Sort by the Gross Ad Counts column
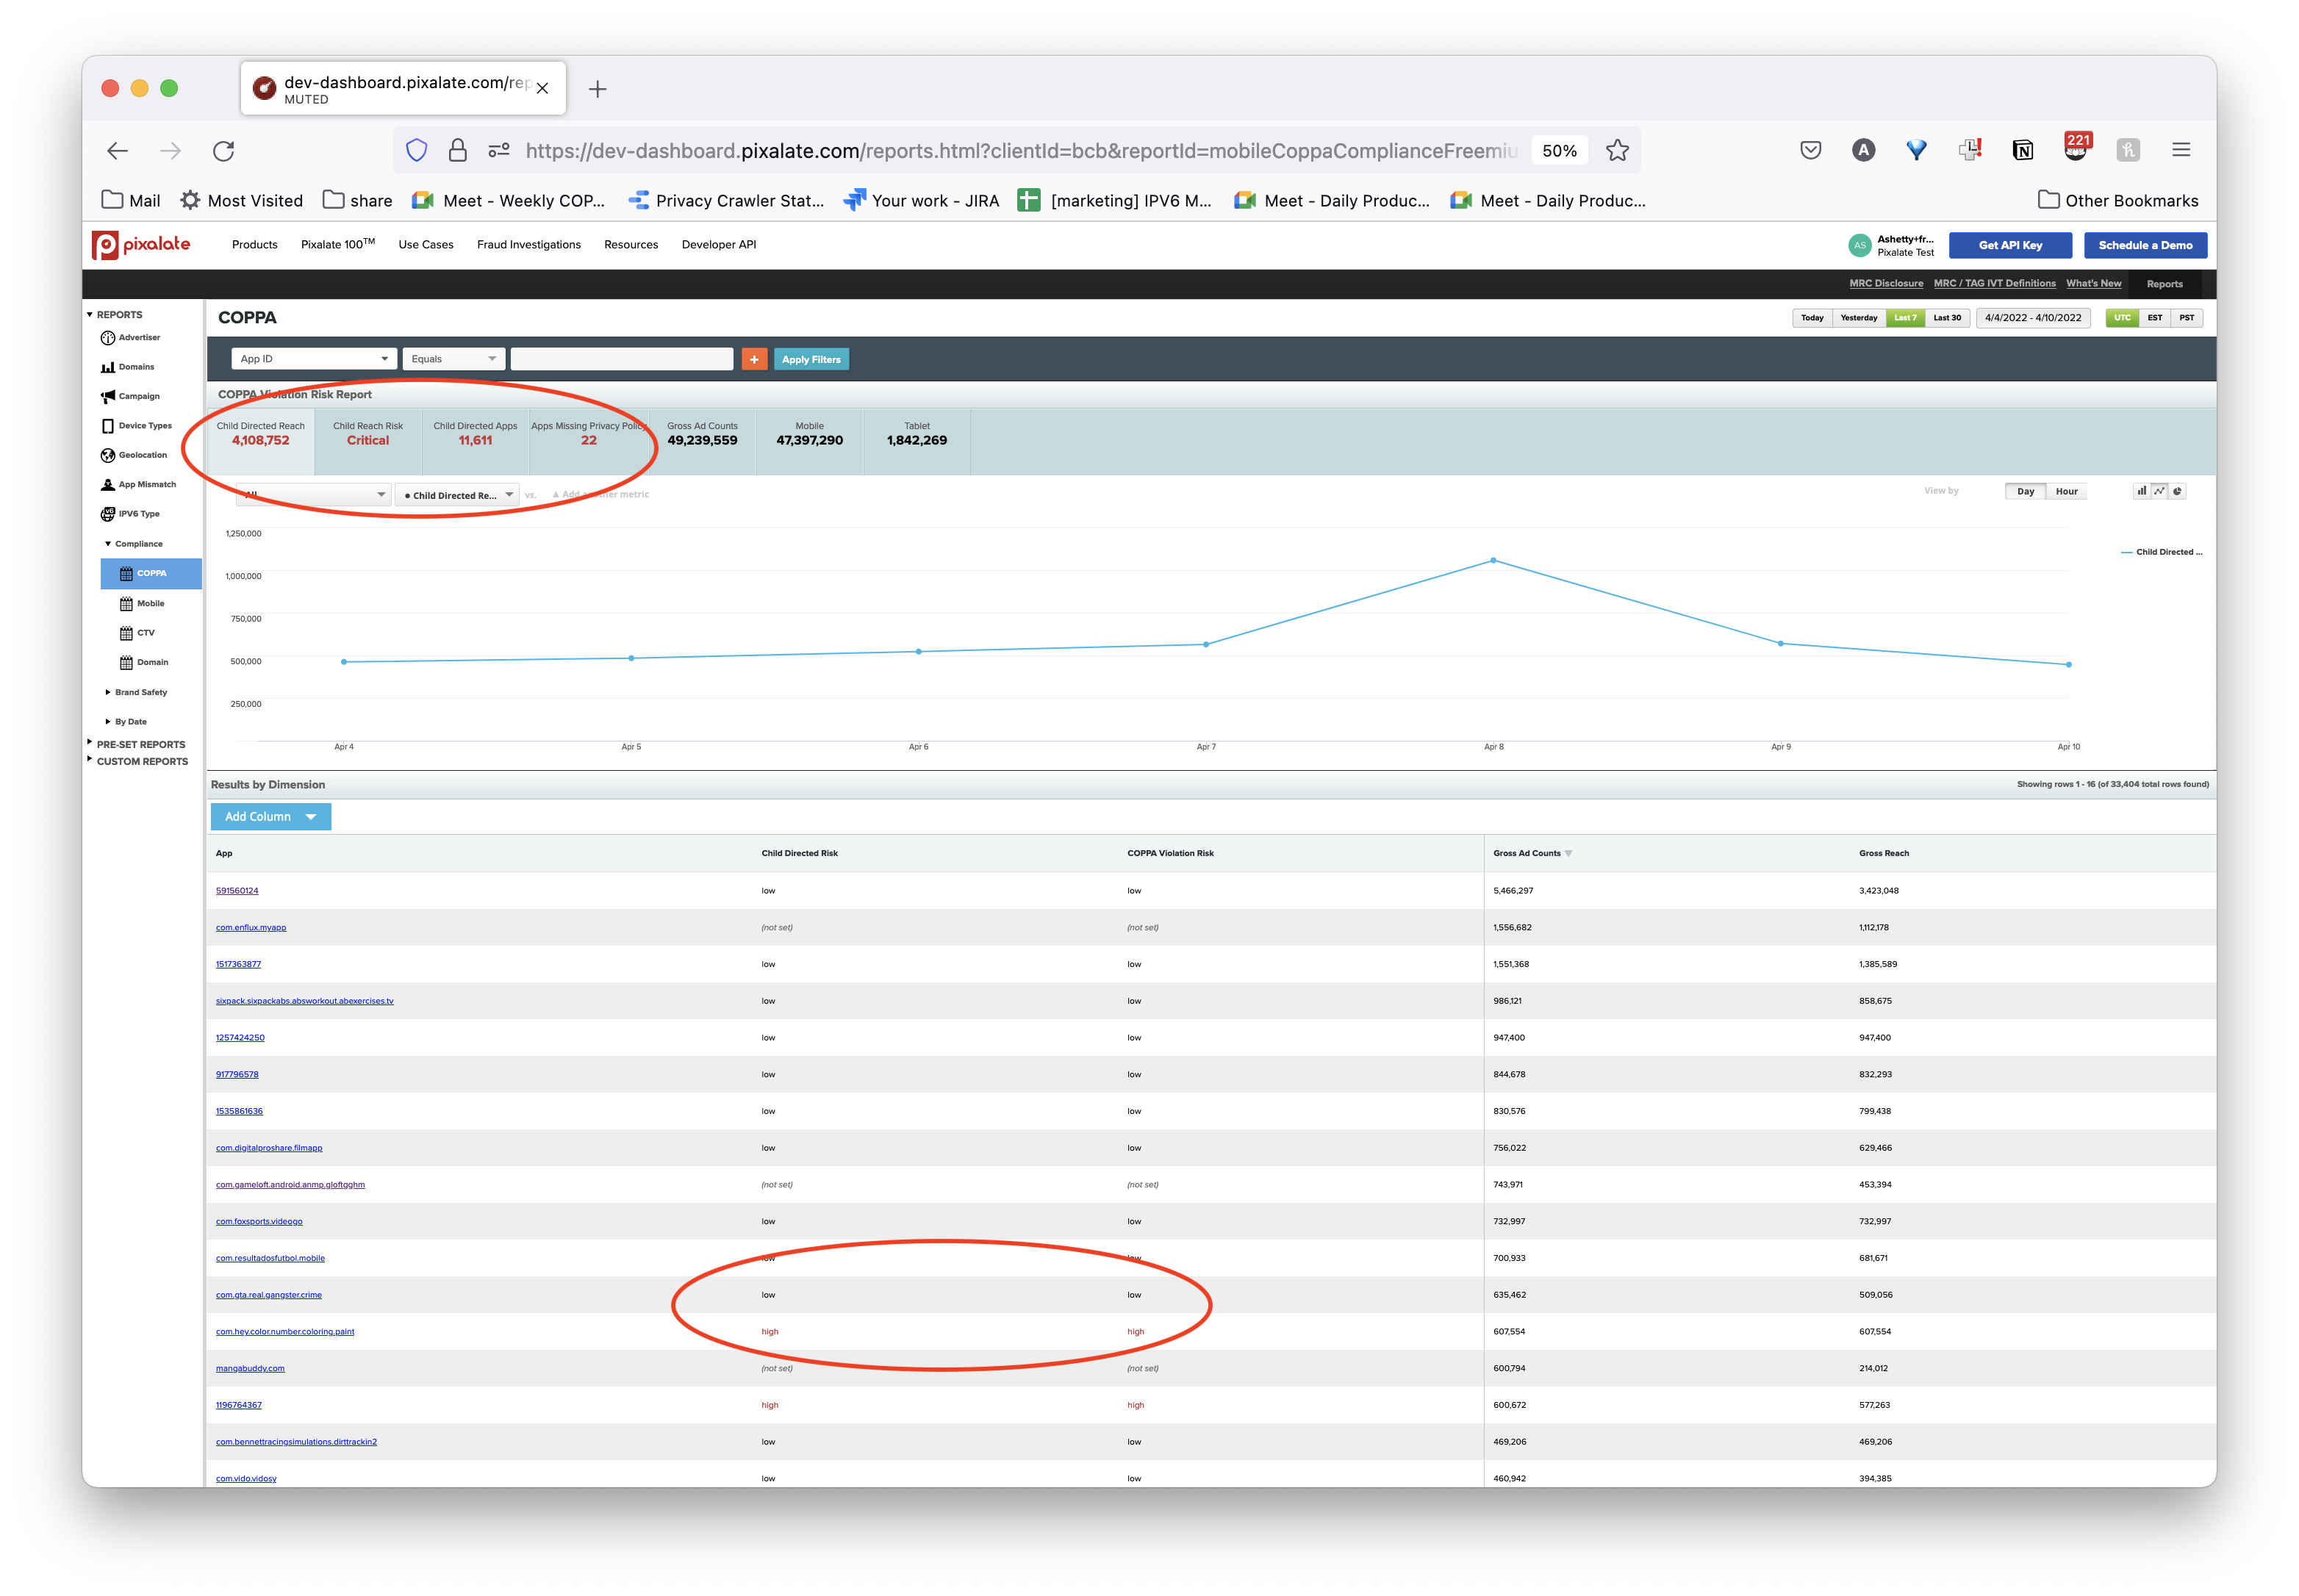Viewport: 2299px width, 1596px height. point(1532,854)
